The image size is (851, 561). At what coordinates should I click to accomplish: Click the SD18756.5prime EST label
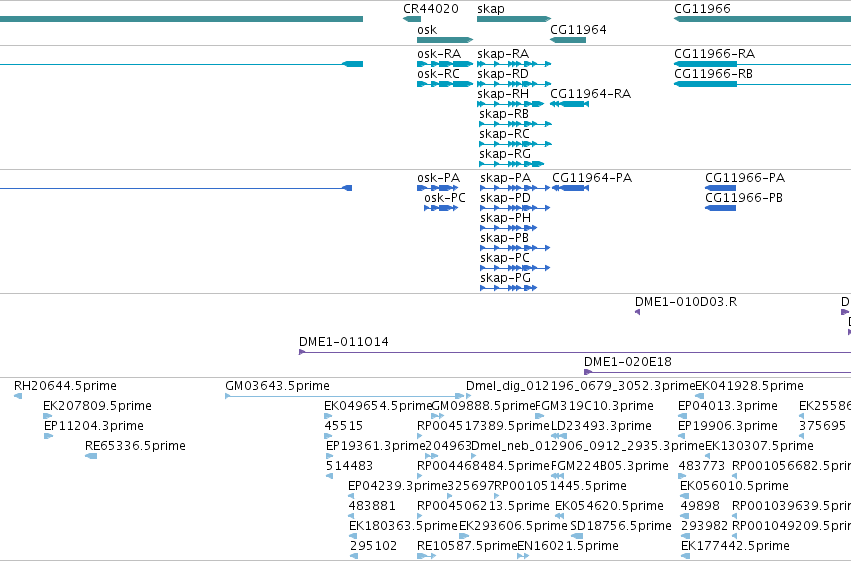pyautogui.click(x=621, y=527)
